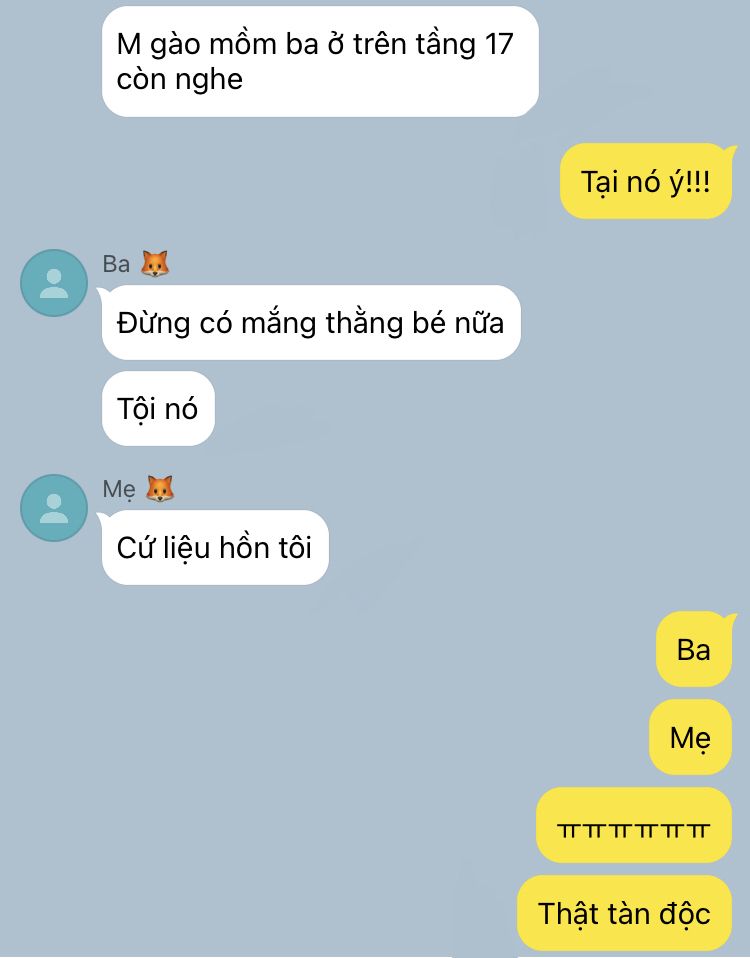
Task: Click the fox emoji beside Mẹ
Action: pos(160,489)
